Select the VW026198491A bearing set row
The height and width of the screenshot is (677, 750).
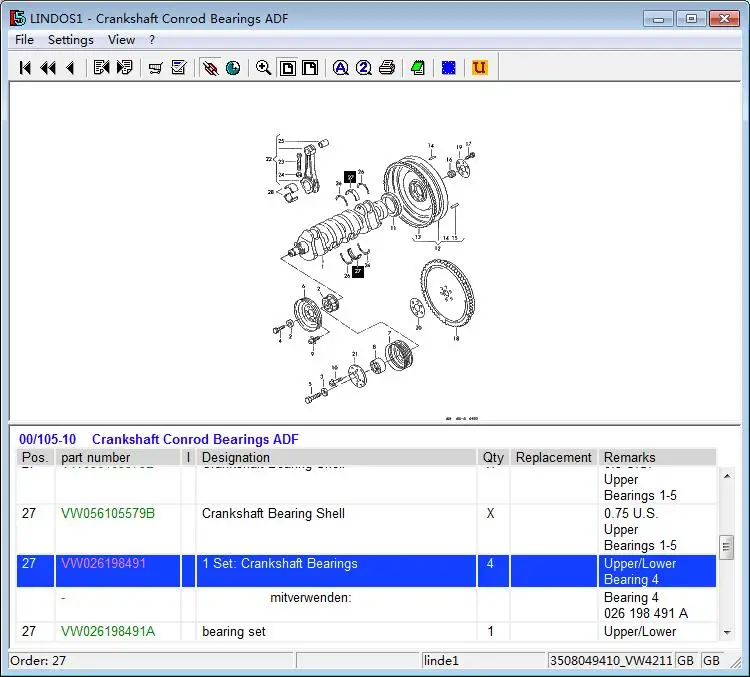click(108, 632)
